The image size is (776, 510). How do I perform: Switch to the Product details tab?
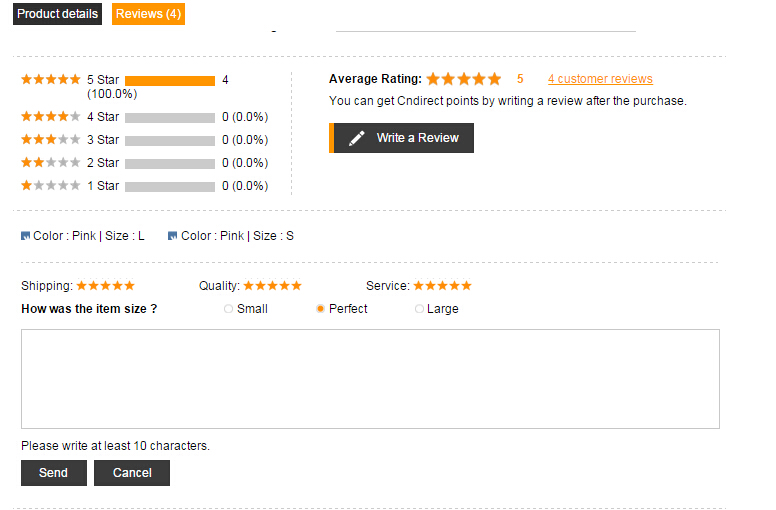57,14
